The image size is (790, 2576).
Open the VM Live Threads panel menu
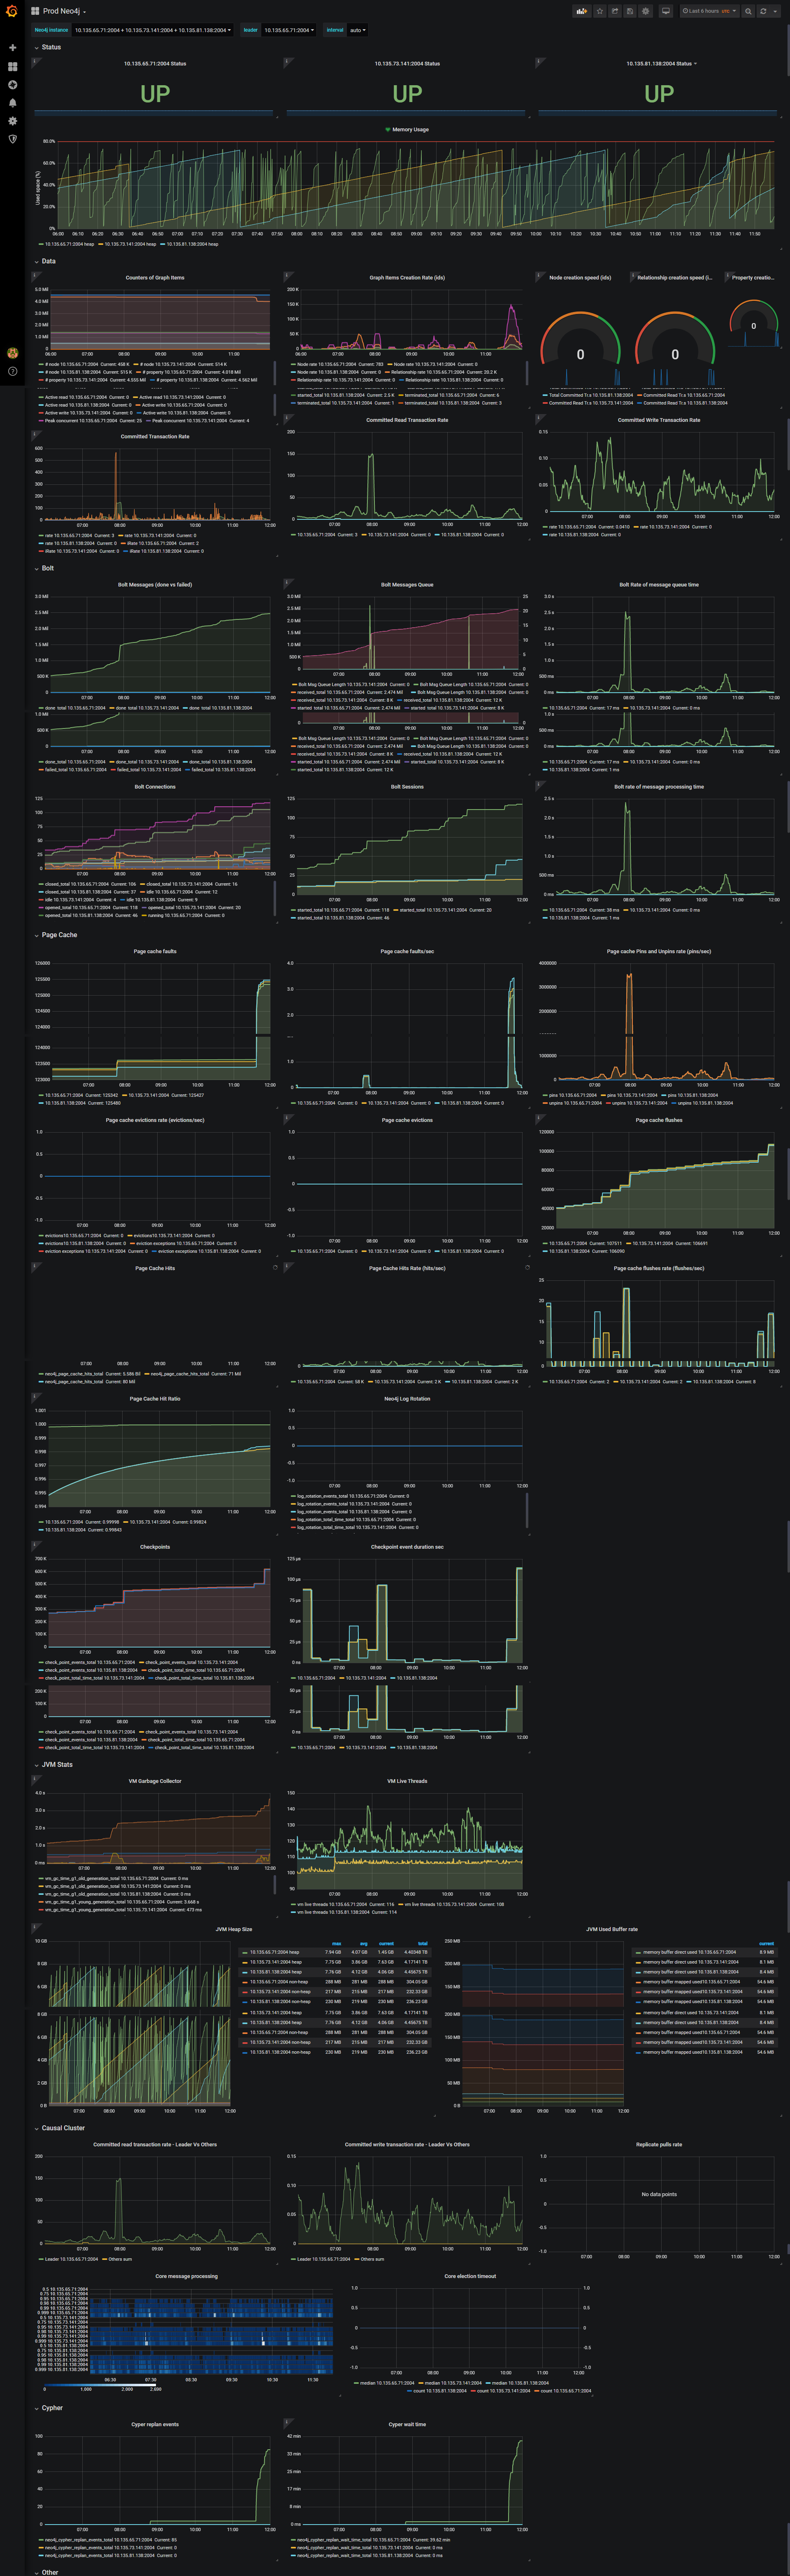coord(407,1781)
